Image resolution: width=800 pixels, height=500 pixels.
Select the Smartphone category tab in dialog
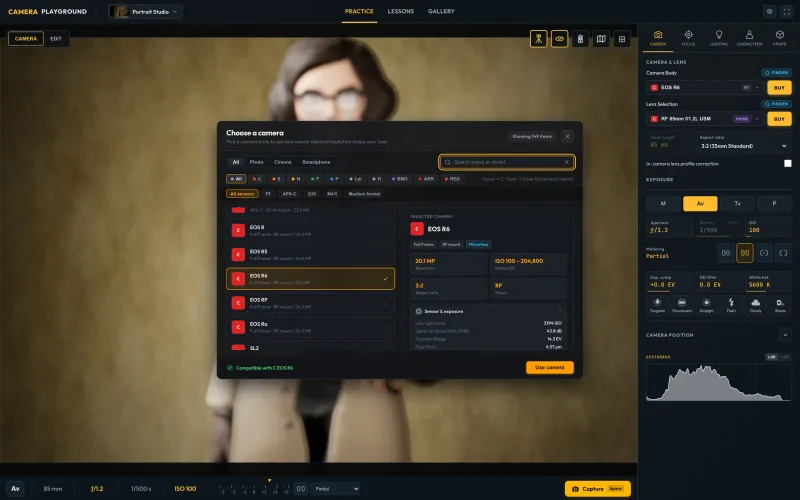click(x=316, y=162)
